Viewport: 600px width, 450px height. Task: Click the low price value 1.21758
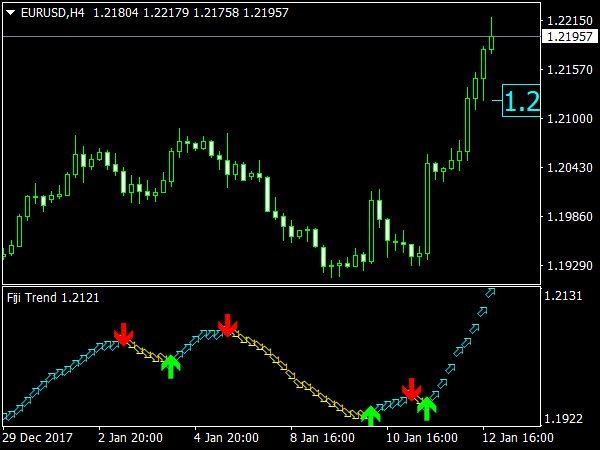tap(216, 13)
